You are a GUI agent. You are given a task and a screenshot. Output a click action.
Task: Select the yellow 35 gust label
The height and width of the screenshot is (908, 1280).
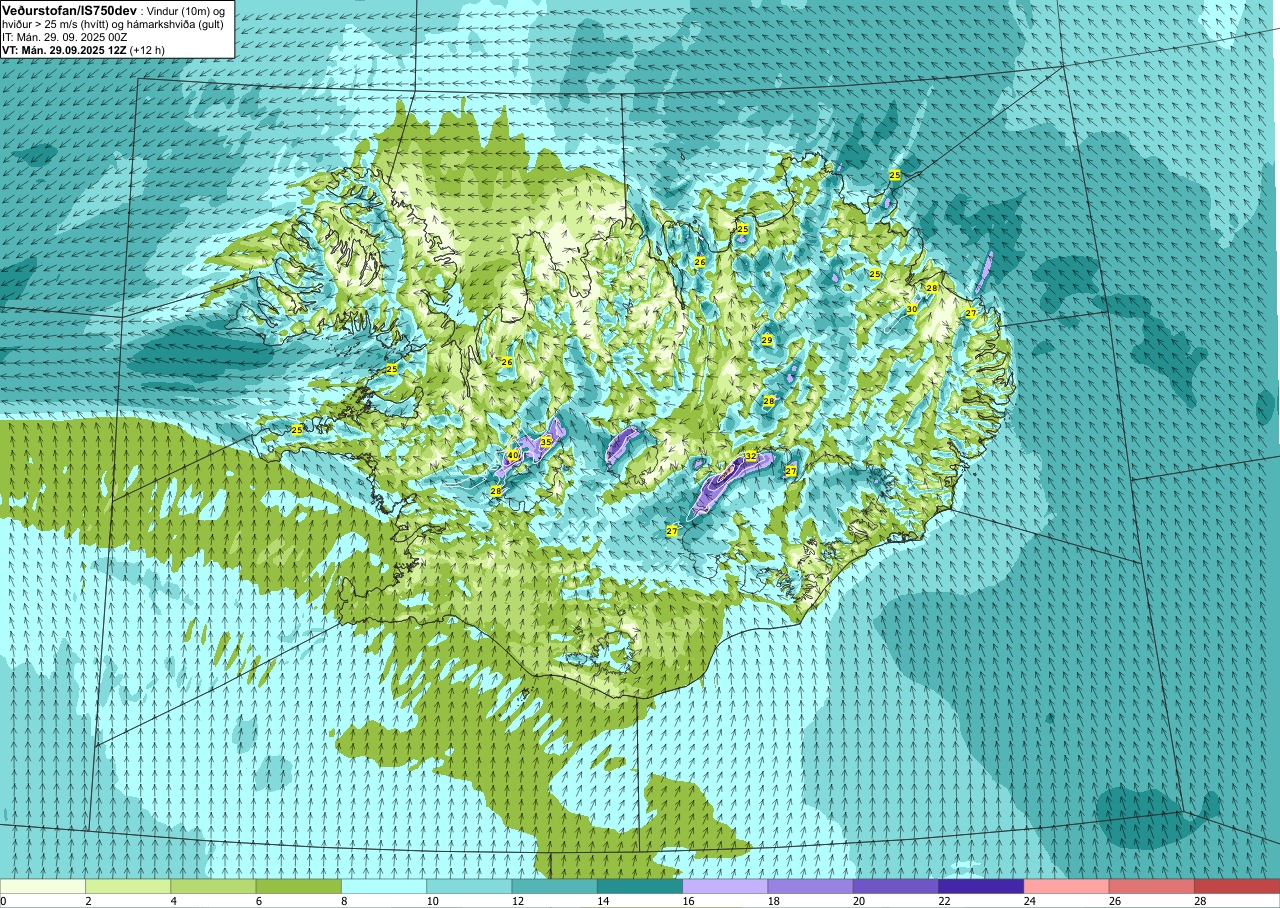[x=546, y=441]
